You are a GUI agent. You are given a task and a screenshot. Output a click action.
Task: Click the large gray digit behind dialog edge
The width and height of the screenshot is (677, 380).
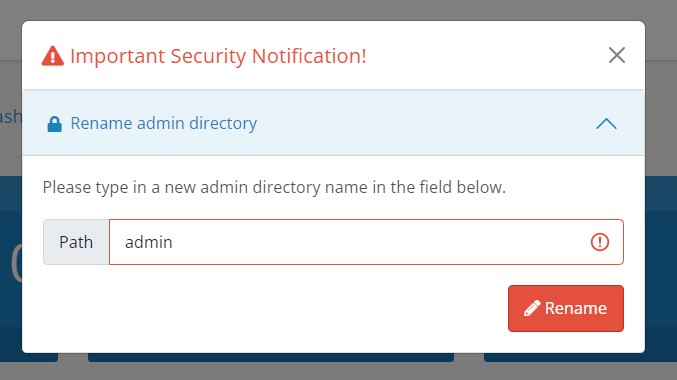[x=16, y=263]
